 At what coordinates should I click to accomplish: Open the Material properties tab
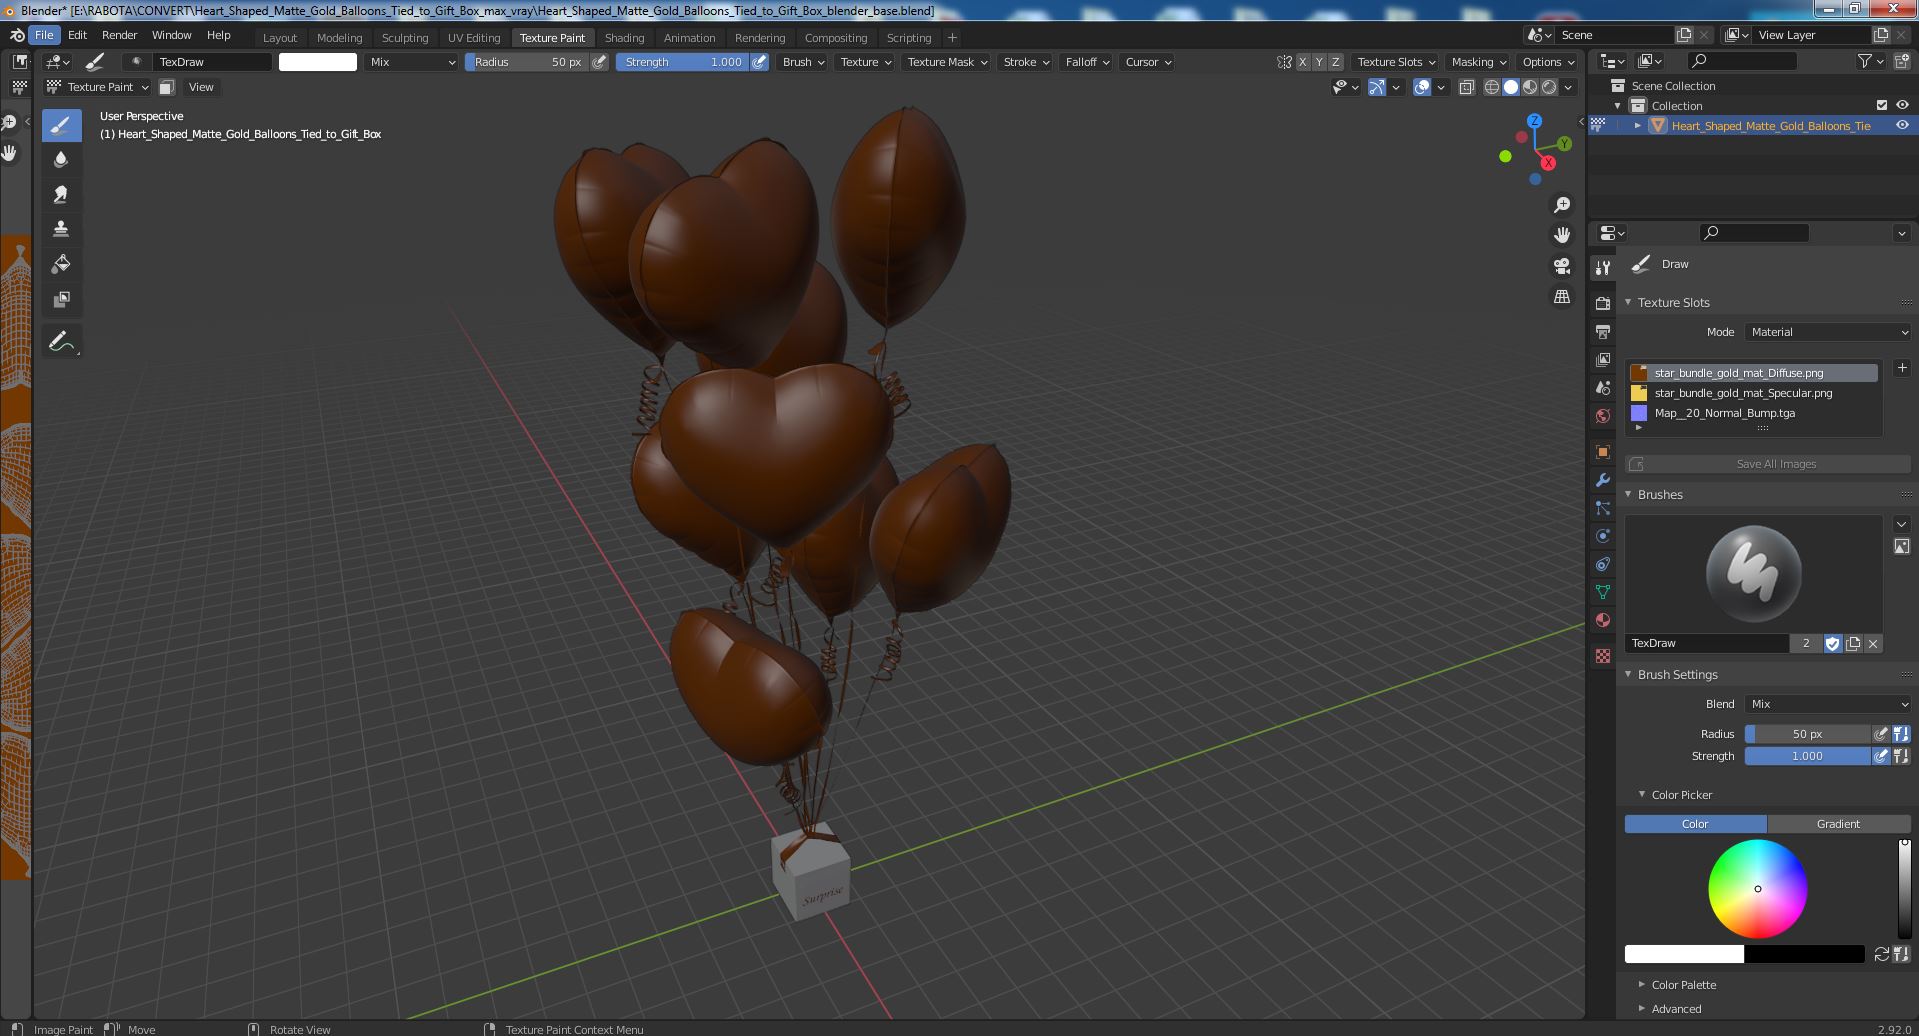point(1603,620)
